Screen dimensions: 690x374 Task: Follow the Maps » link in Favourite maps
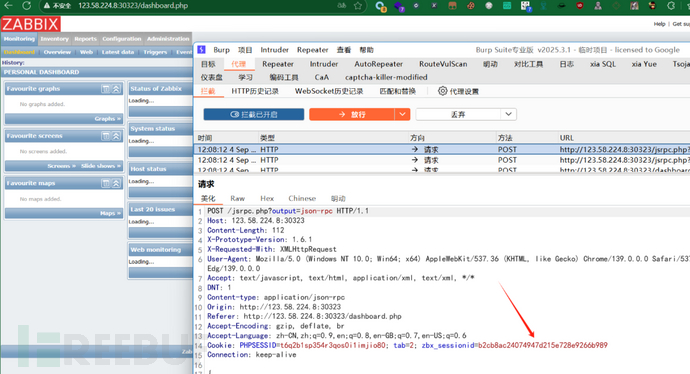[110, 213]
